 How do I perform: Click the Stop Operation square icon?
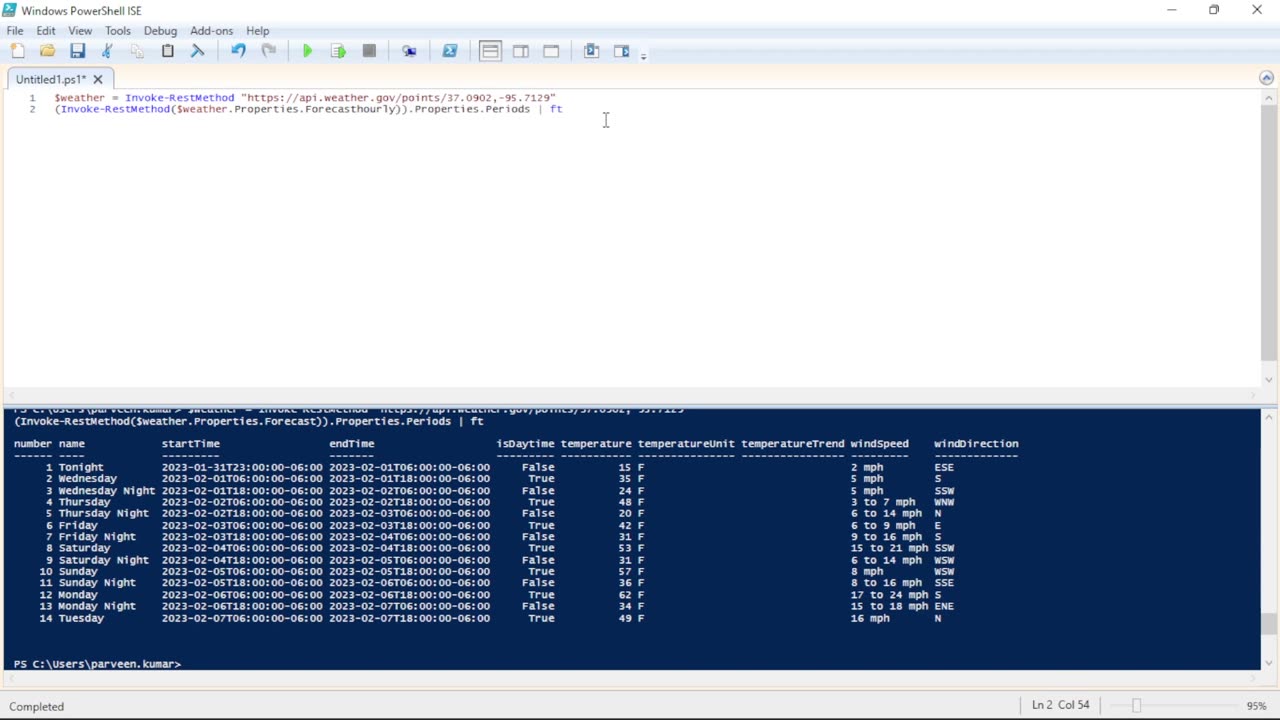369,51
